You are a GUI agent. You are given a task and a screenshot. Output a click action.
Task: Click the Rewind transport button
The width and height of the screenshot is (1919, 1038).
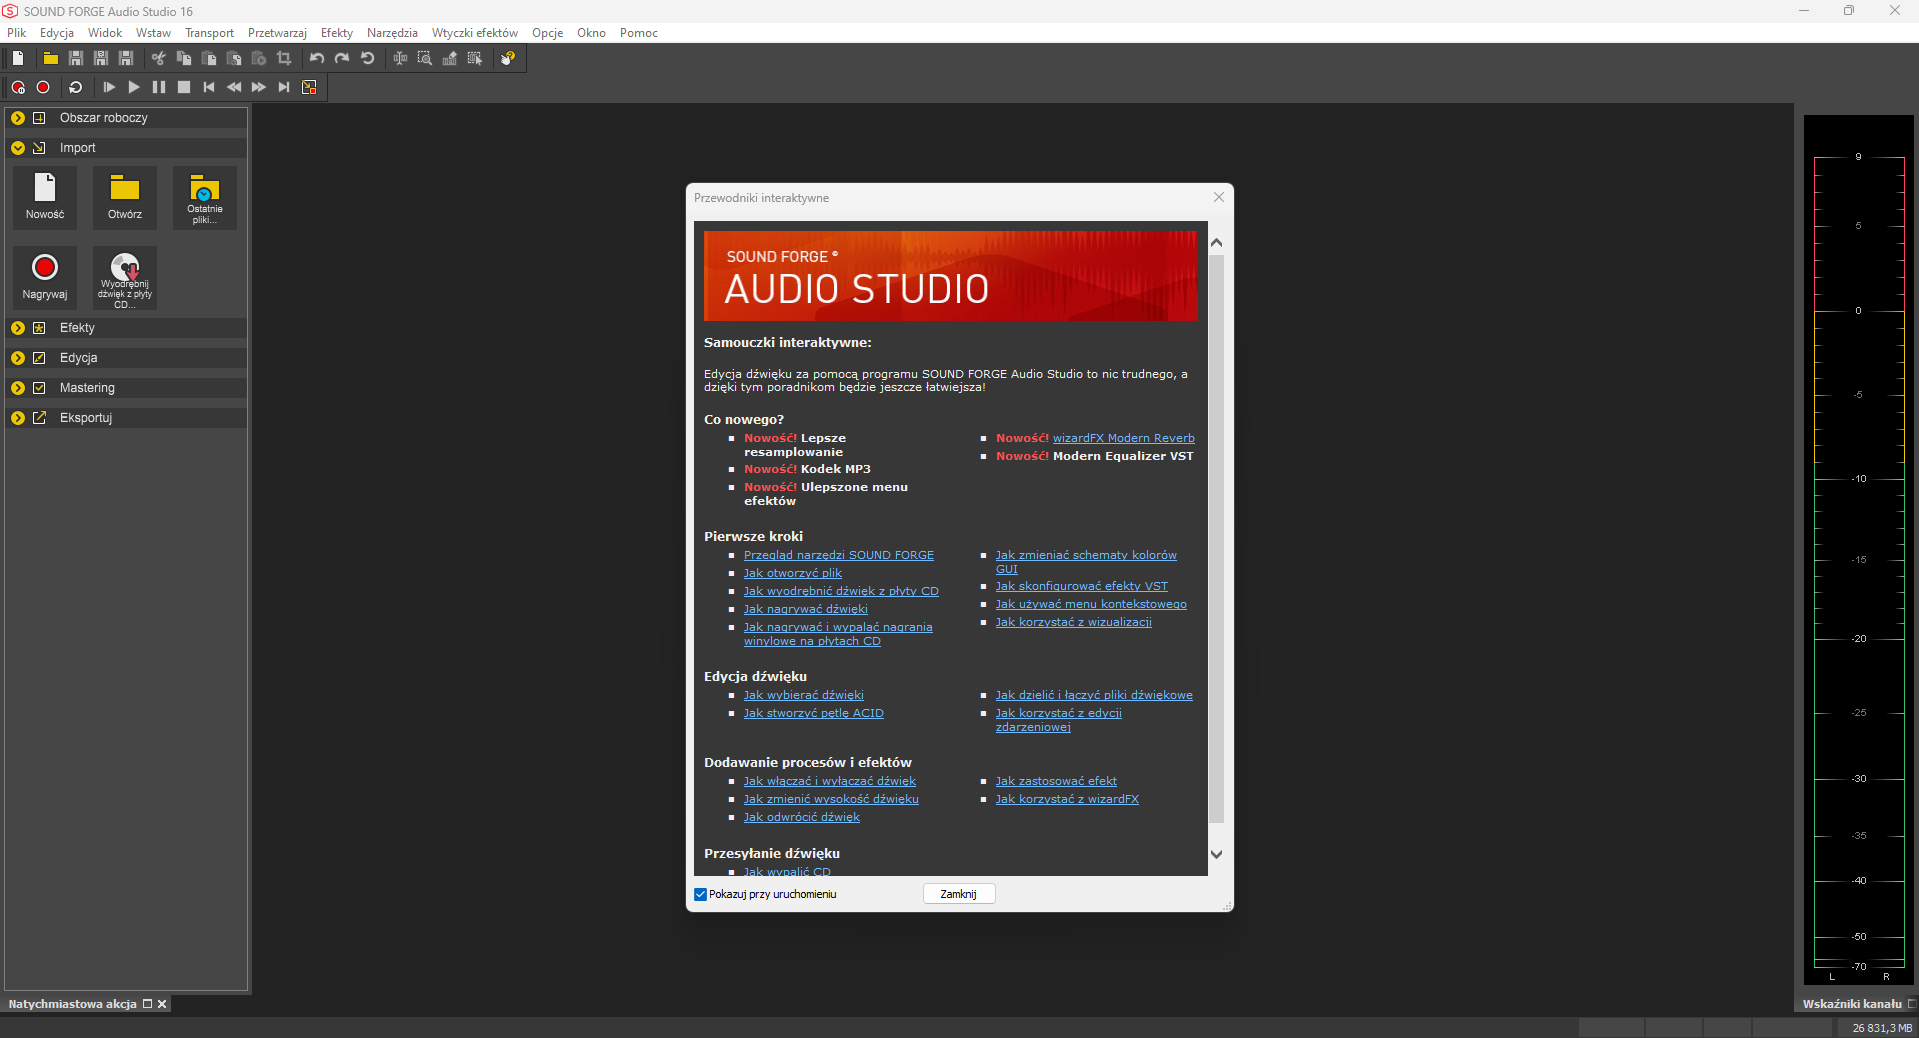[x=234, y=87]
